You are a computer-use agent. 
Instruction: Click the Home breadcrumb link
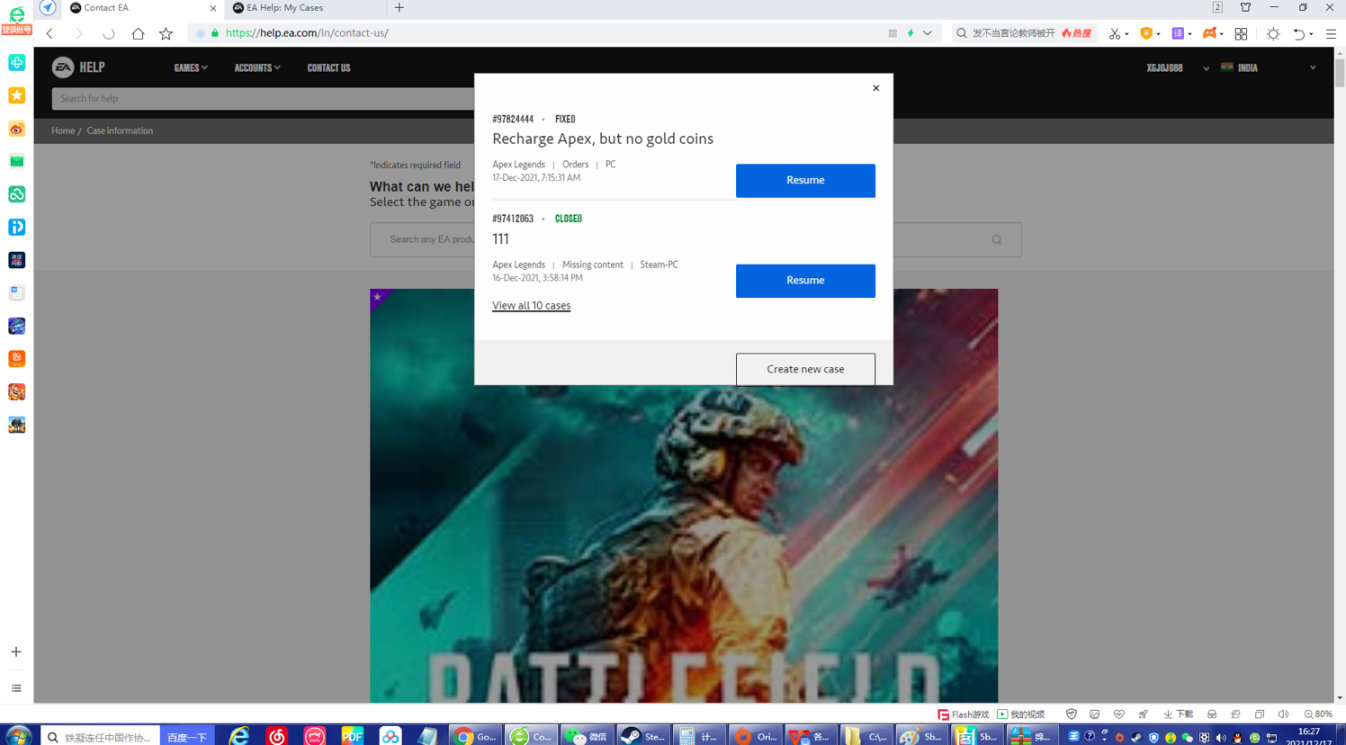63,131
